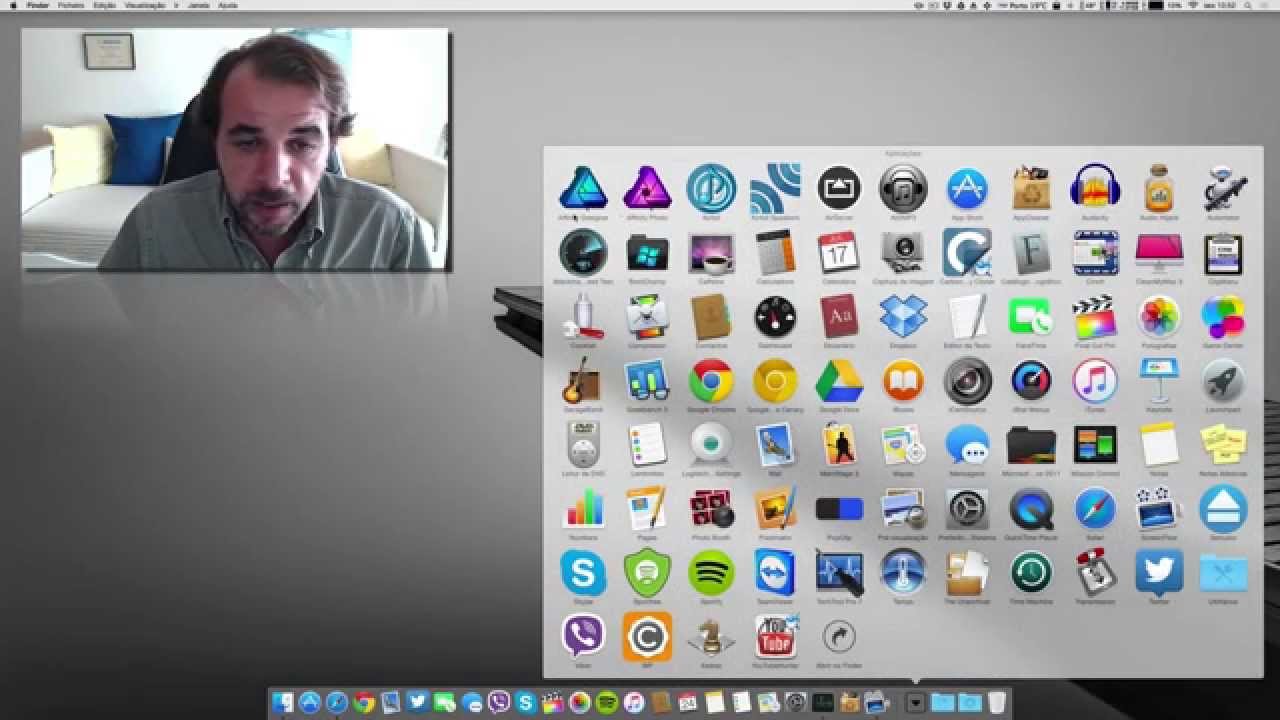Open CleanMyMac 3 pink monitor icon
Viewport: 1280px width, 720px height.
[x=1159, y=252]
